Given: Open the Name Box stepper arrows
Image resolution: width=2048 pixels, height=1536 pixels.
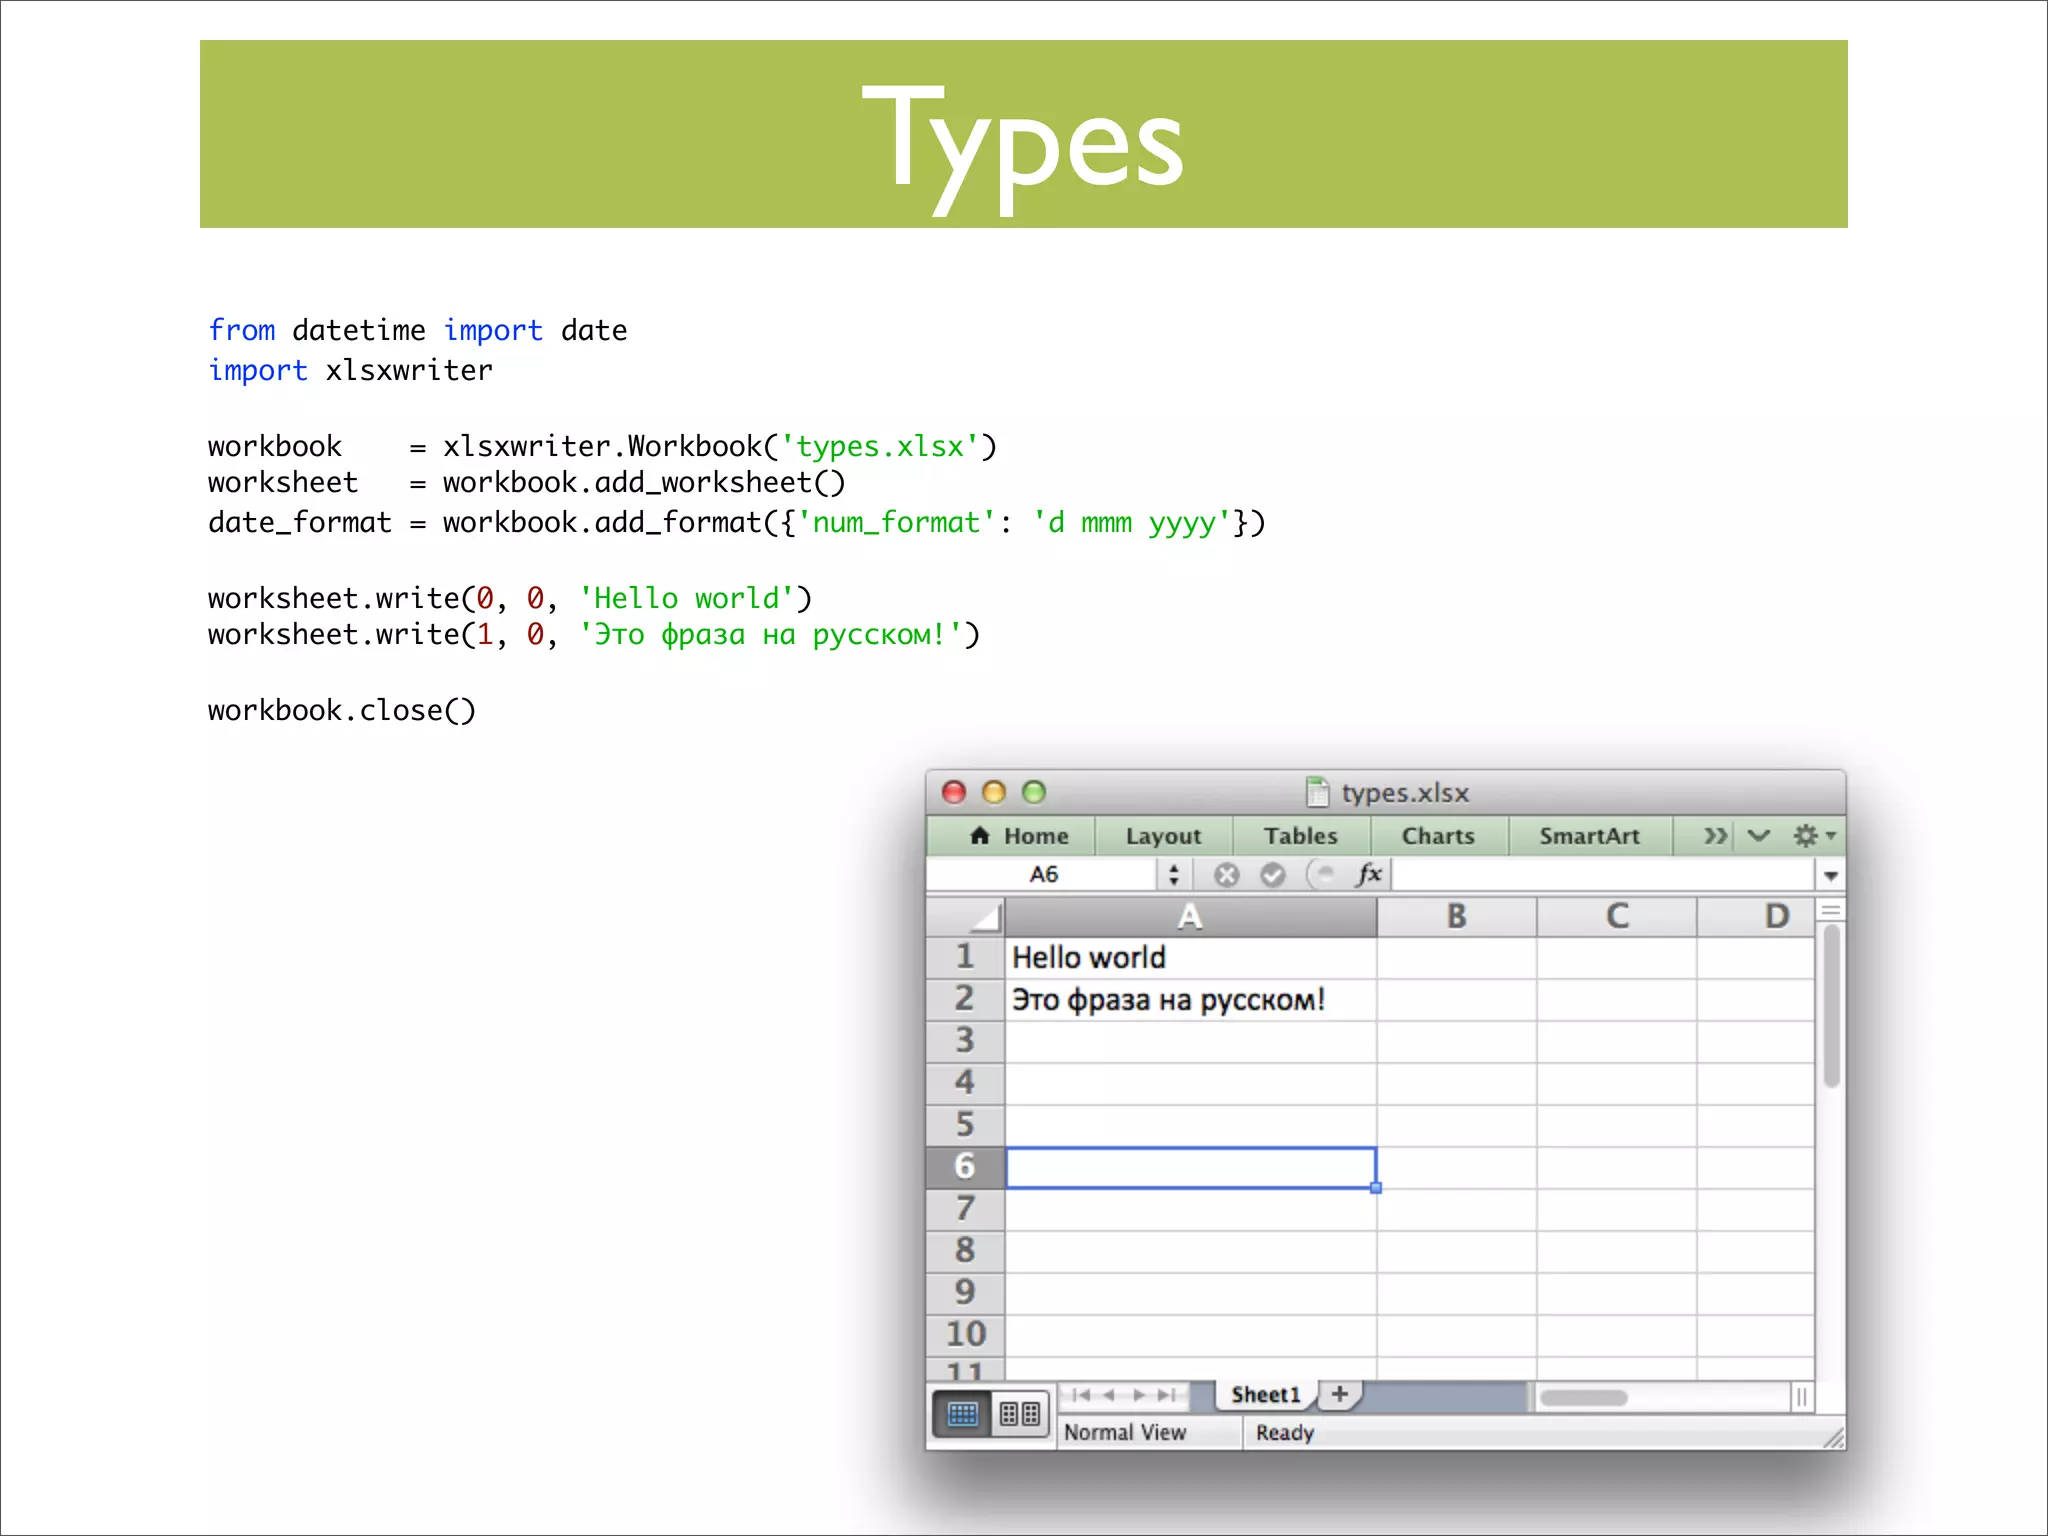Looking at the screenshot, I should tap(1174, 875).
